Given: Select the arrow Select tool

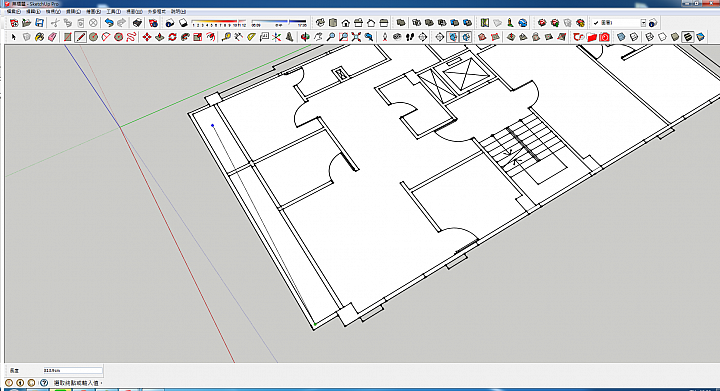Looking at the screenshot, I should (x=14, y=37).
